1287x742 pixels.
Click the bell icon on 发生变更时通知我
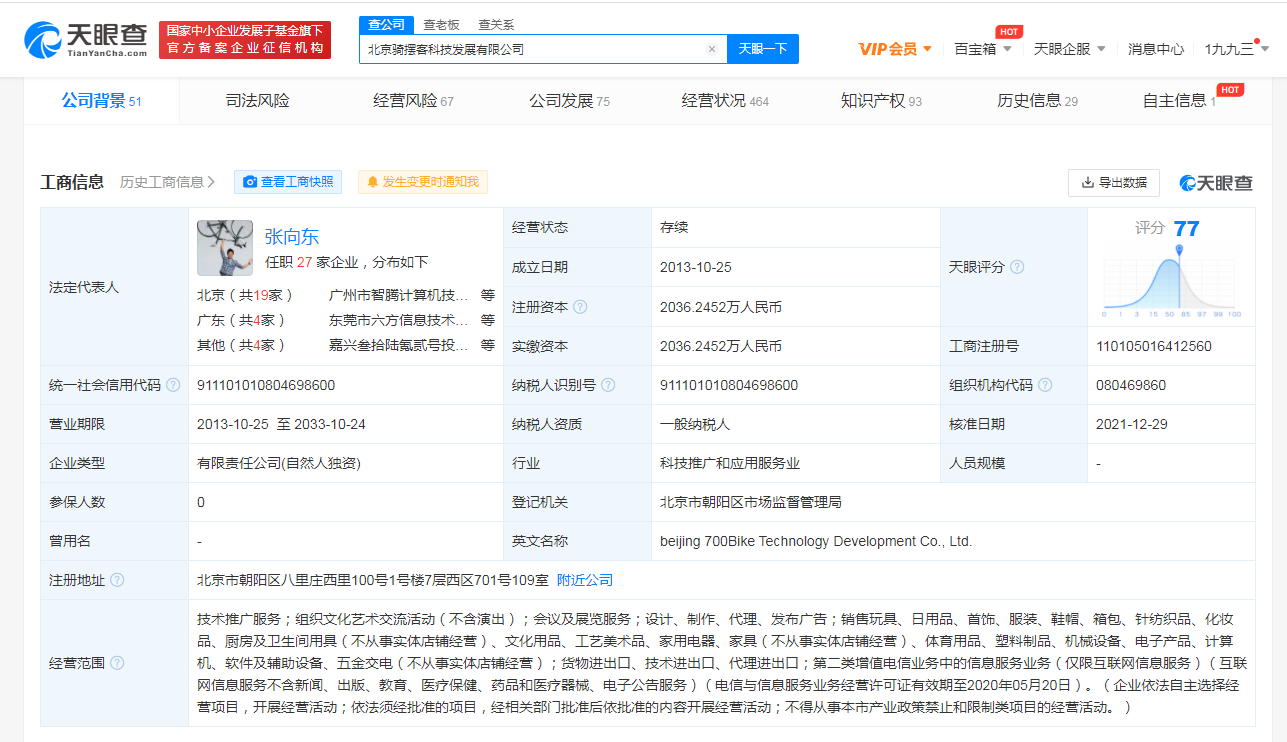pos(373,182)
